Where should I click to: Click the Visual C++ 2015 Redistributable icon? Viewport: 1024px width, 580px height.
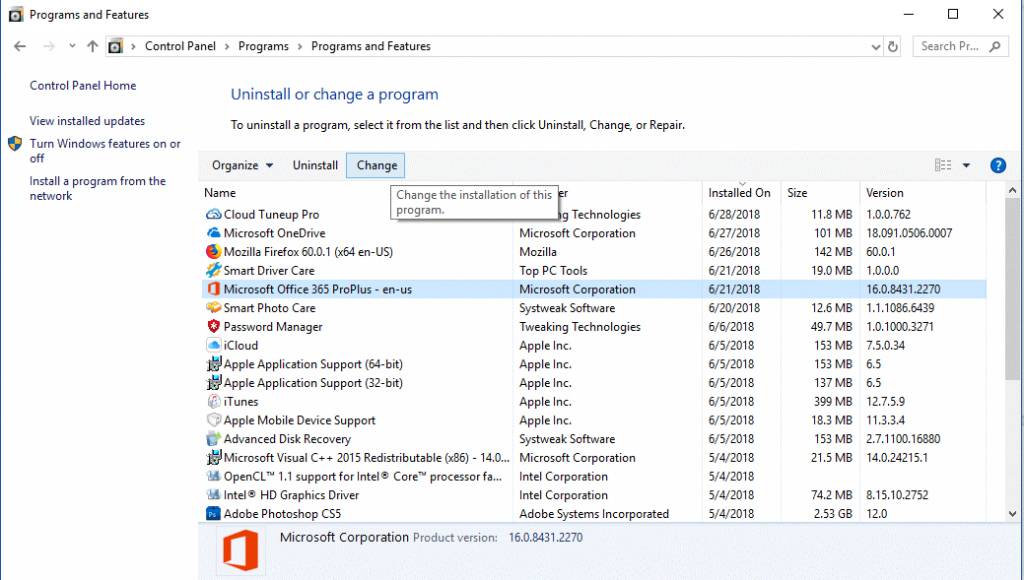(214, 457)
